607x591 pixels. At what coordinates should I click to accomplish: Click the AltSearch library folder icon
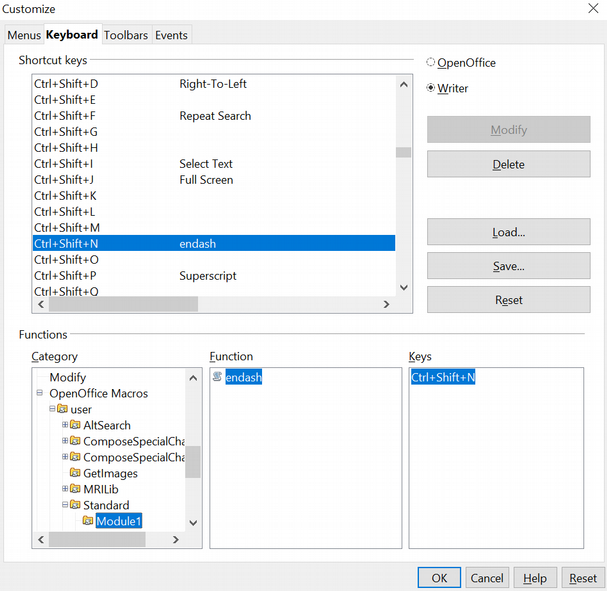75,425
